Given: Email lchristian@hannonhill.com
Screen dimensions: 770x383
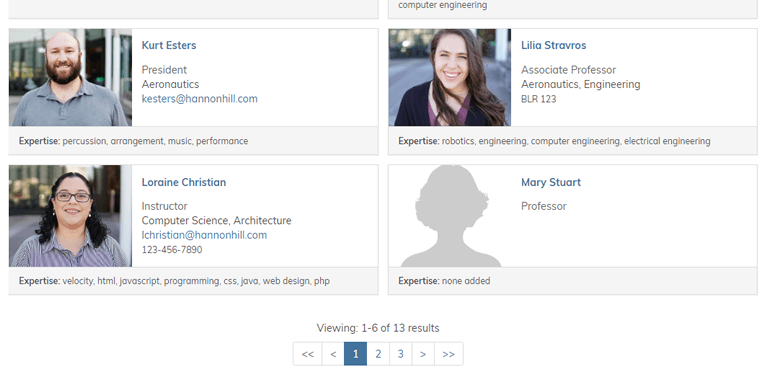Looking at the screenshot, I should [204, 235].
